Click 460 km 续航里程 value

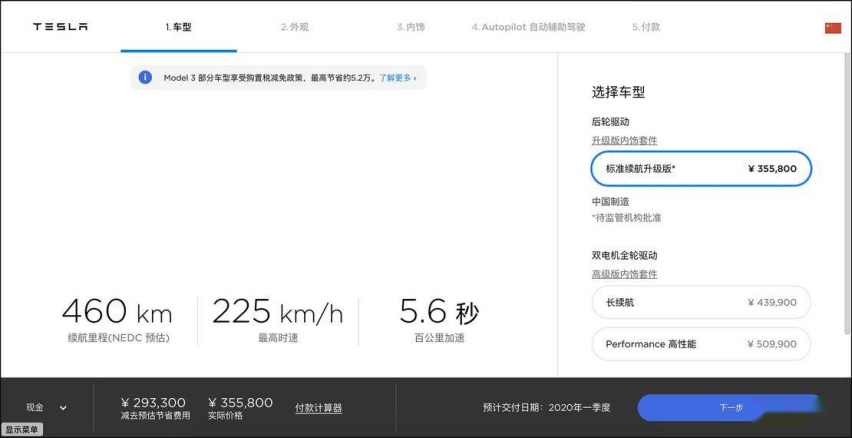pyautogui.click(x=117, y=321)
